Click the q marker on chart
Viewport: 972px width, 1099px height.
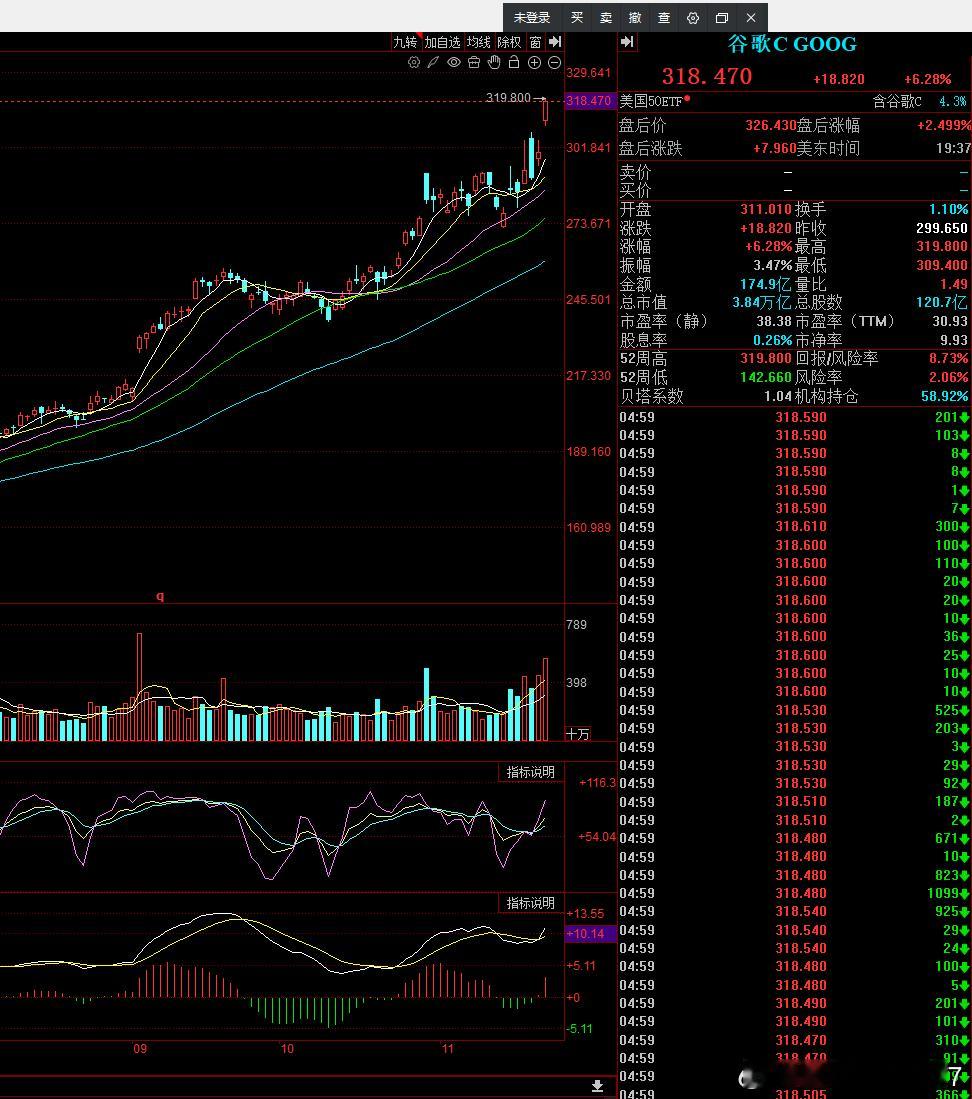[x=160, y=596]
